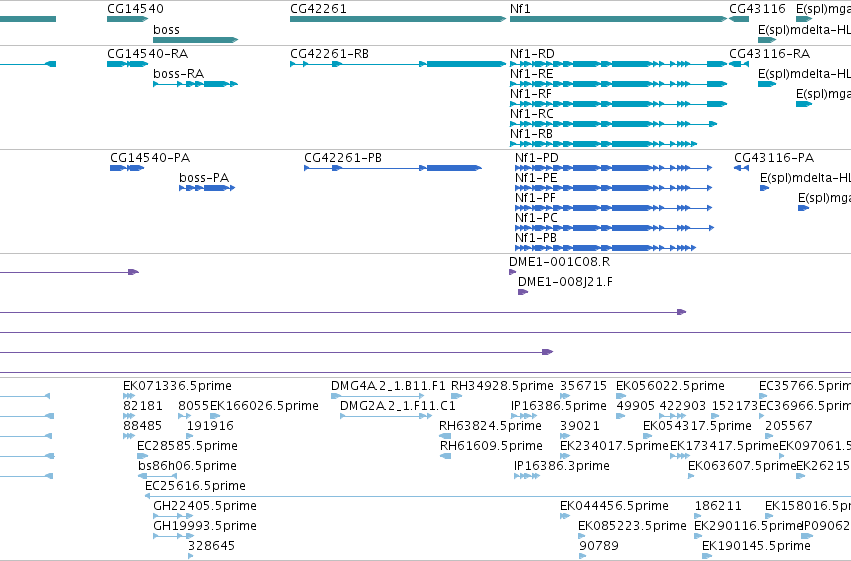
Task: Open the IP16386.5prime EST label
Action: (559, 406)
